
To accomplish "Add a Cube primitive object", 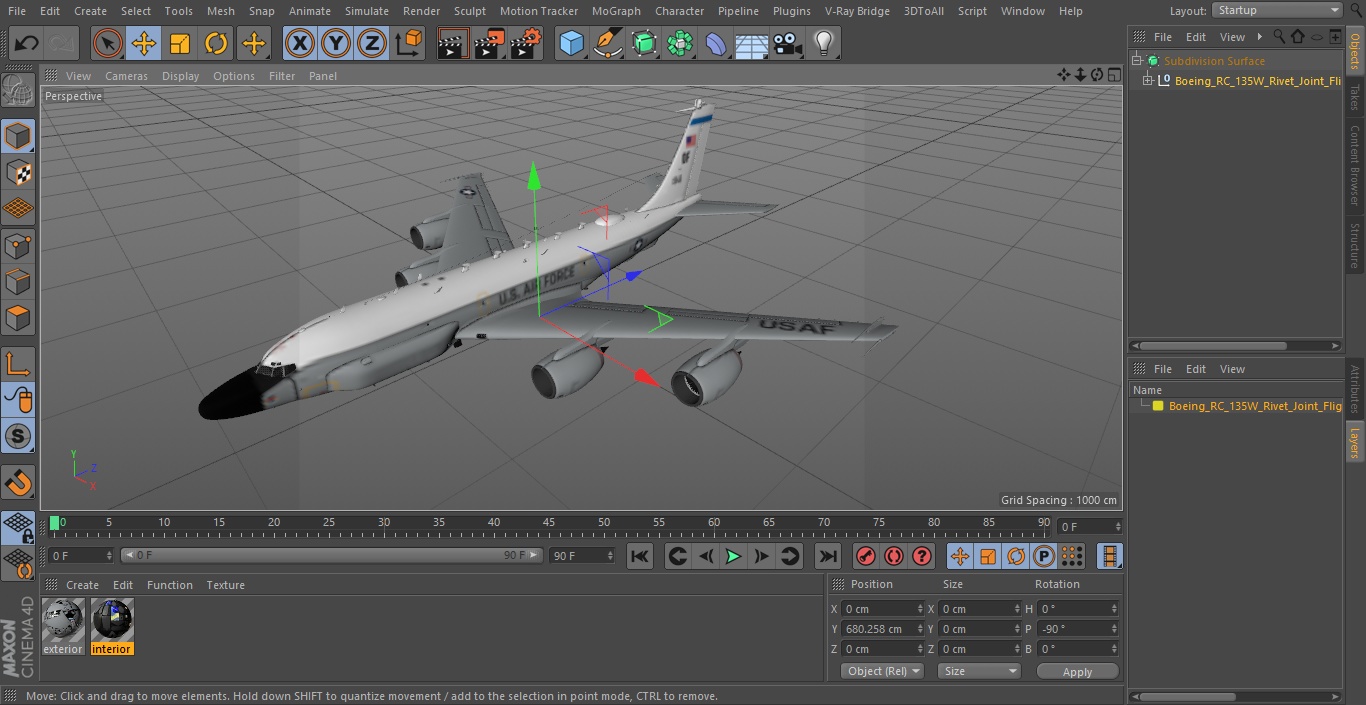I will point(571,43).
